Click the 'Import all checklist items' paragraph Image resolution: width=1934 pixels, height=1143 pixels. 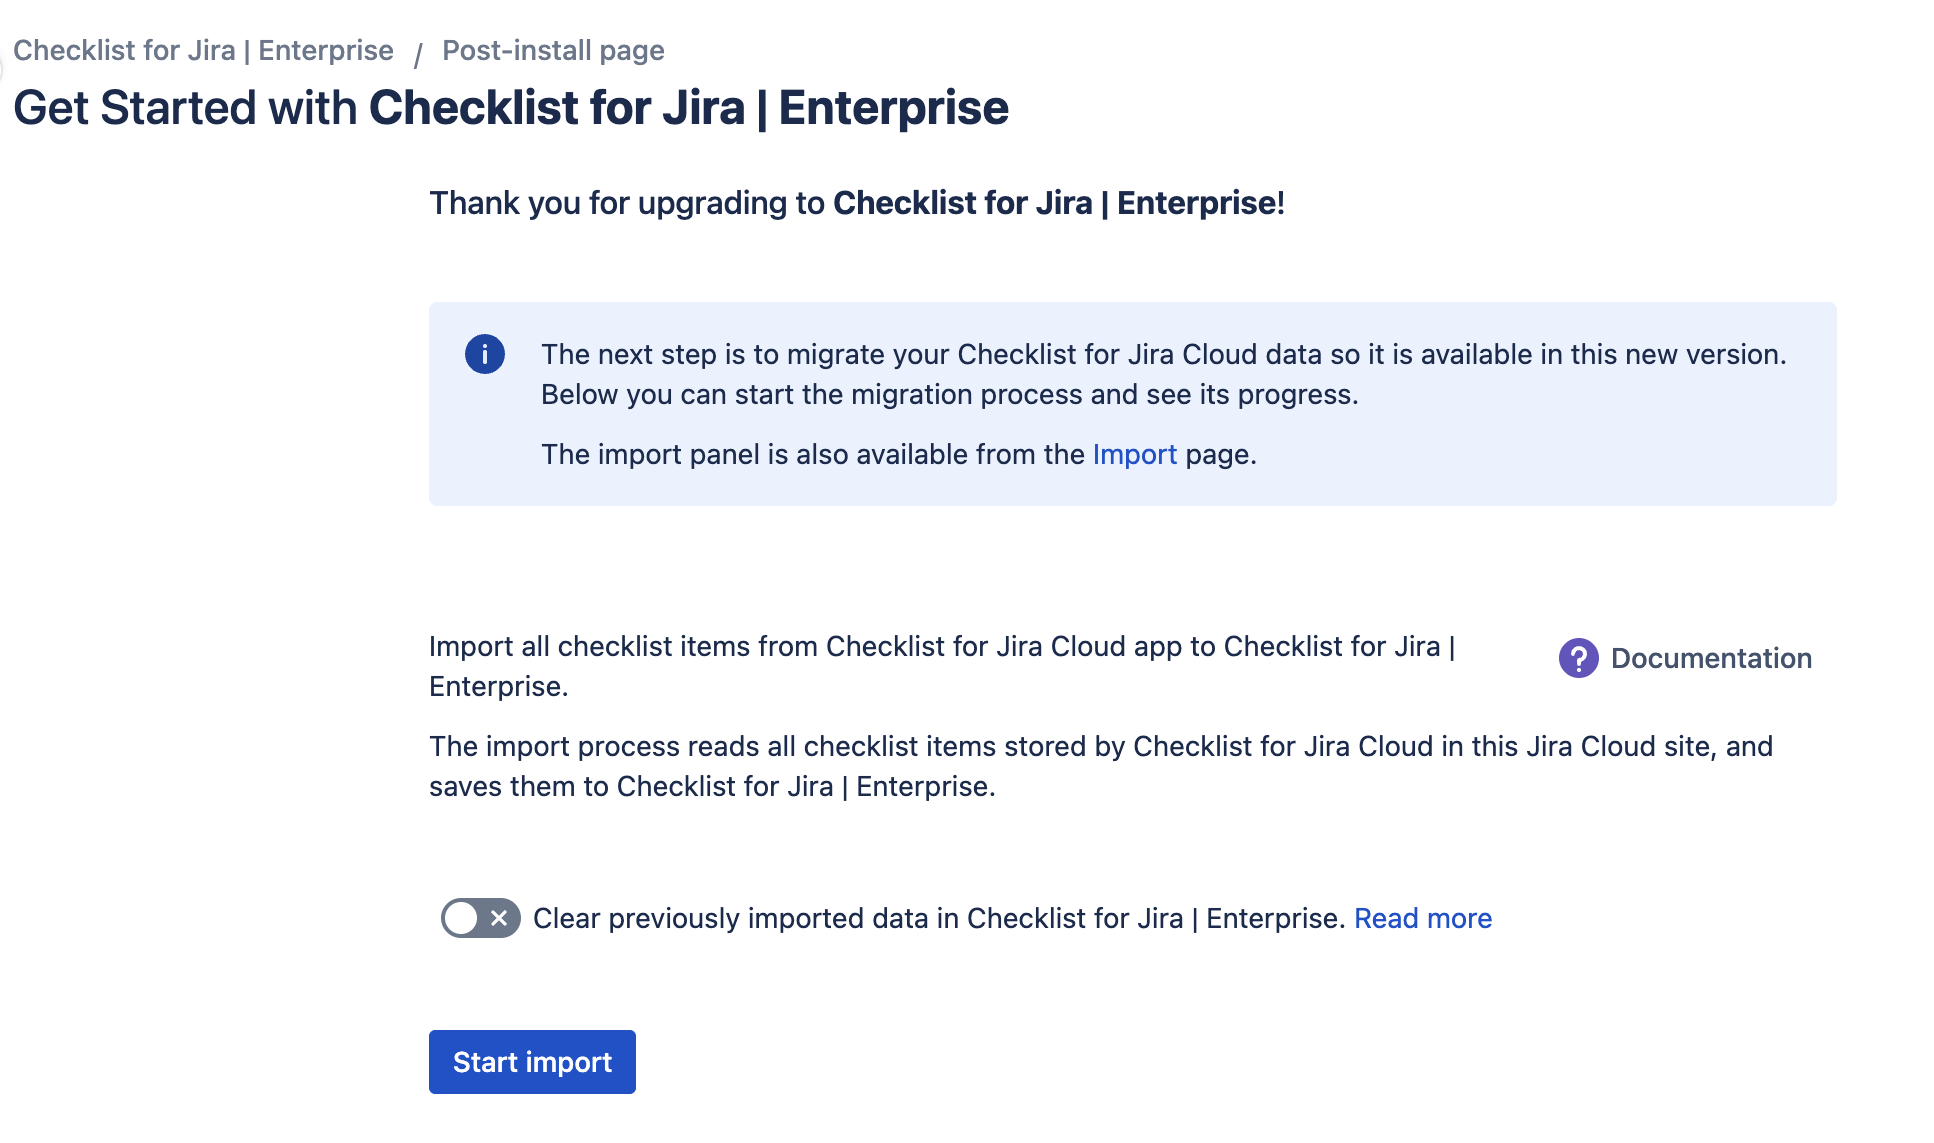click(941, 646)
